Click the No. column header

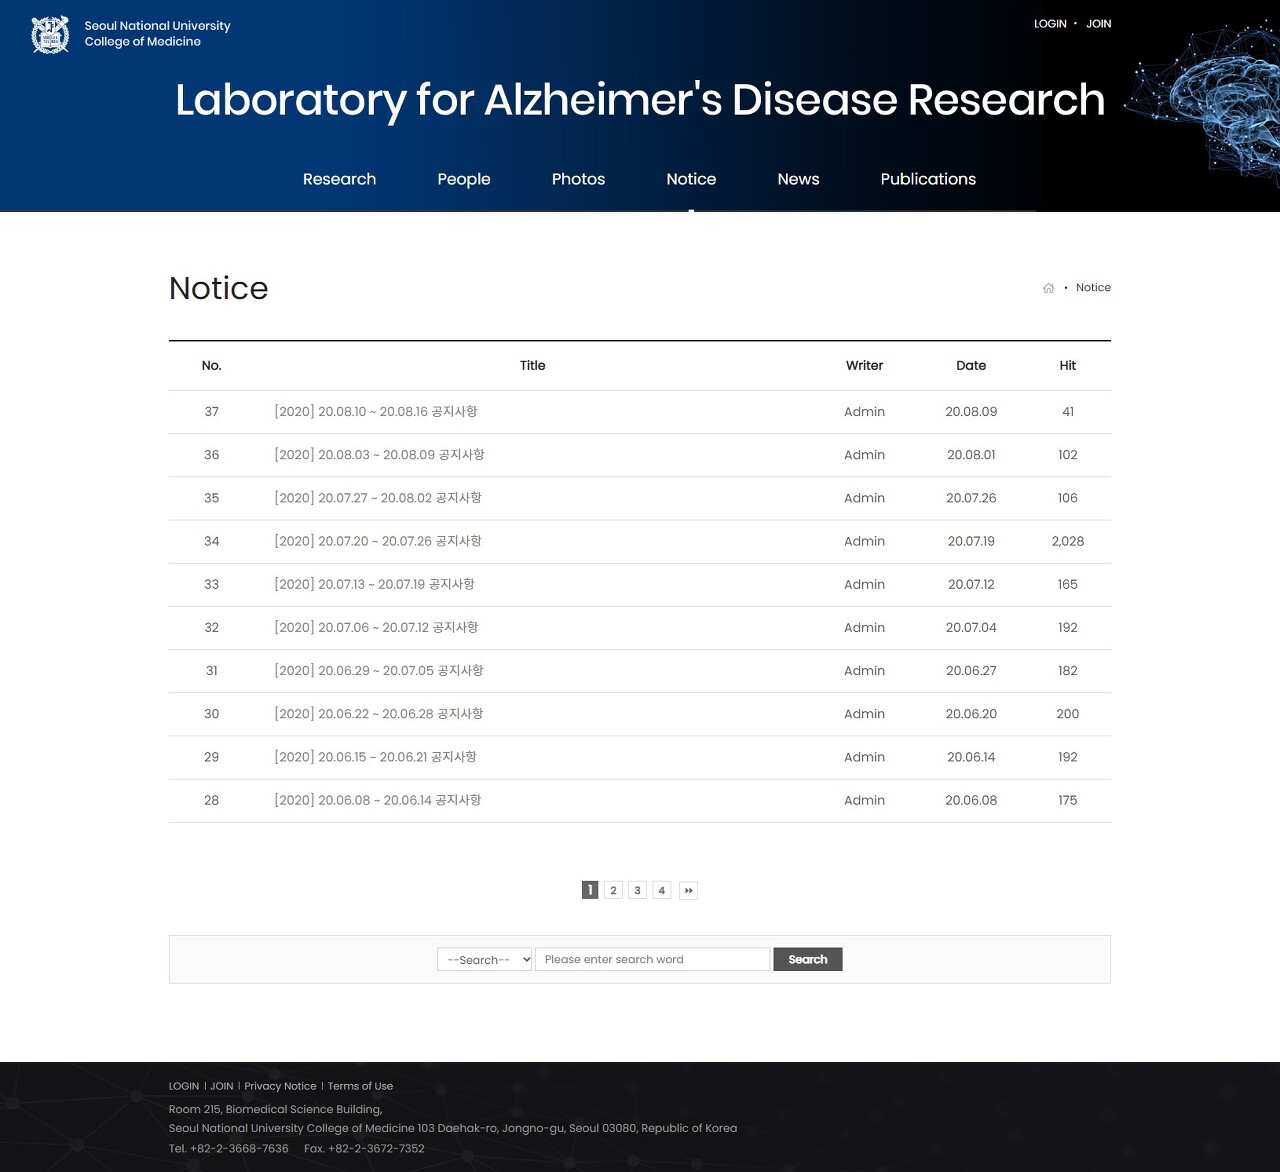pyautogui.click(x=211, y=366)
